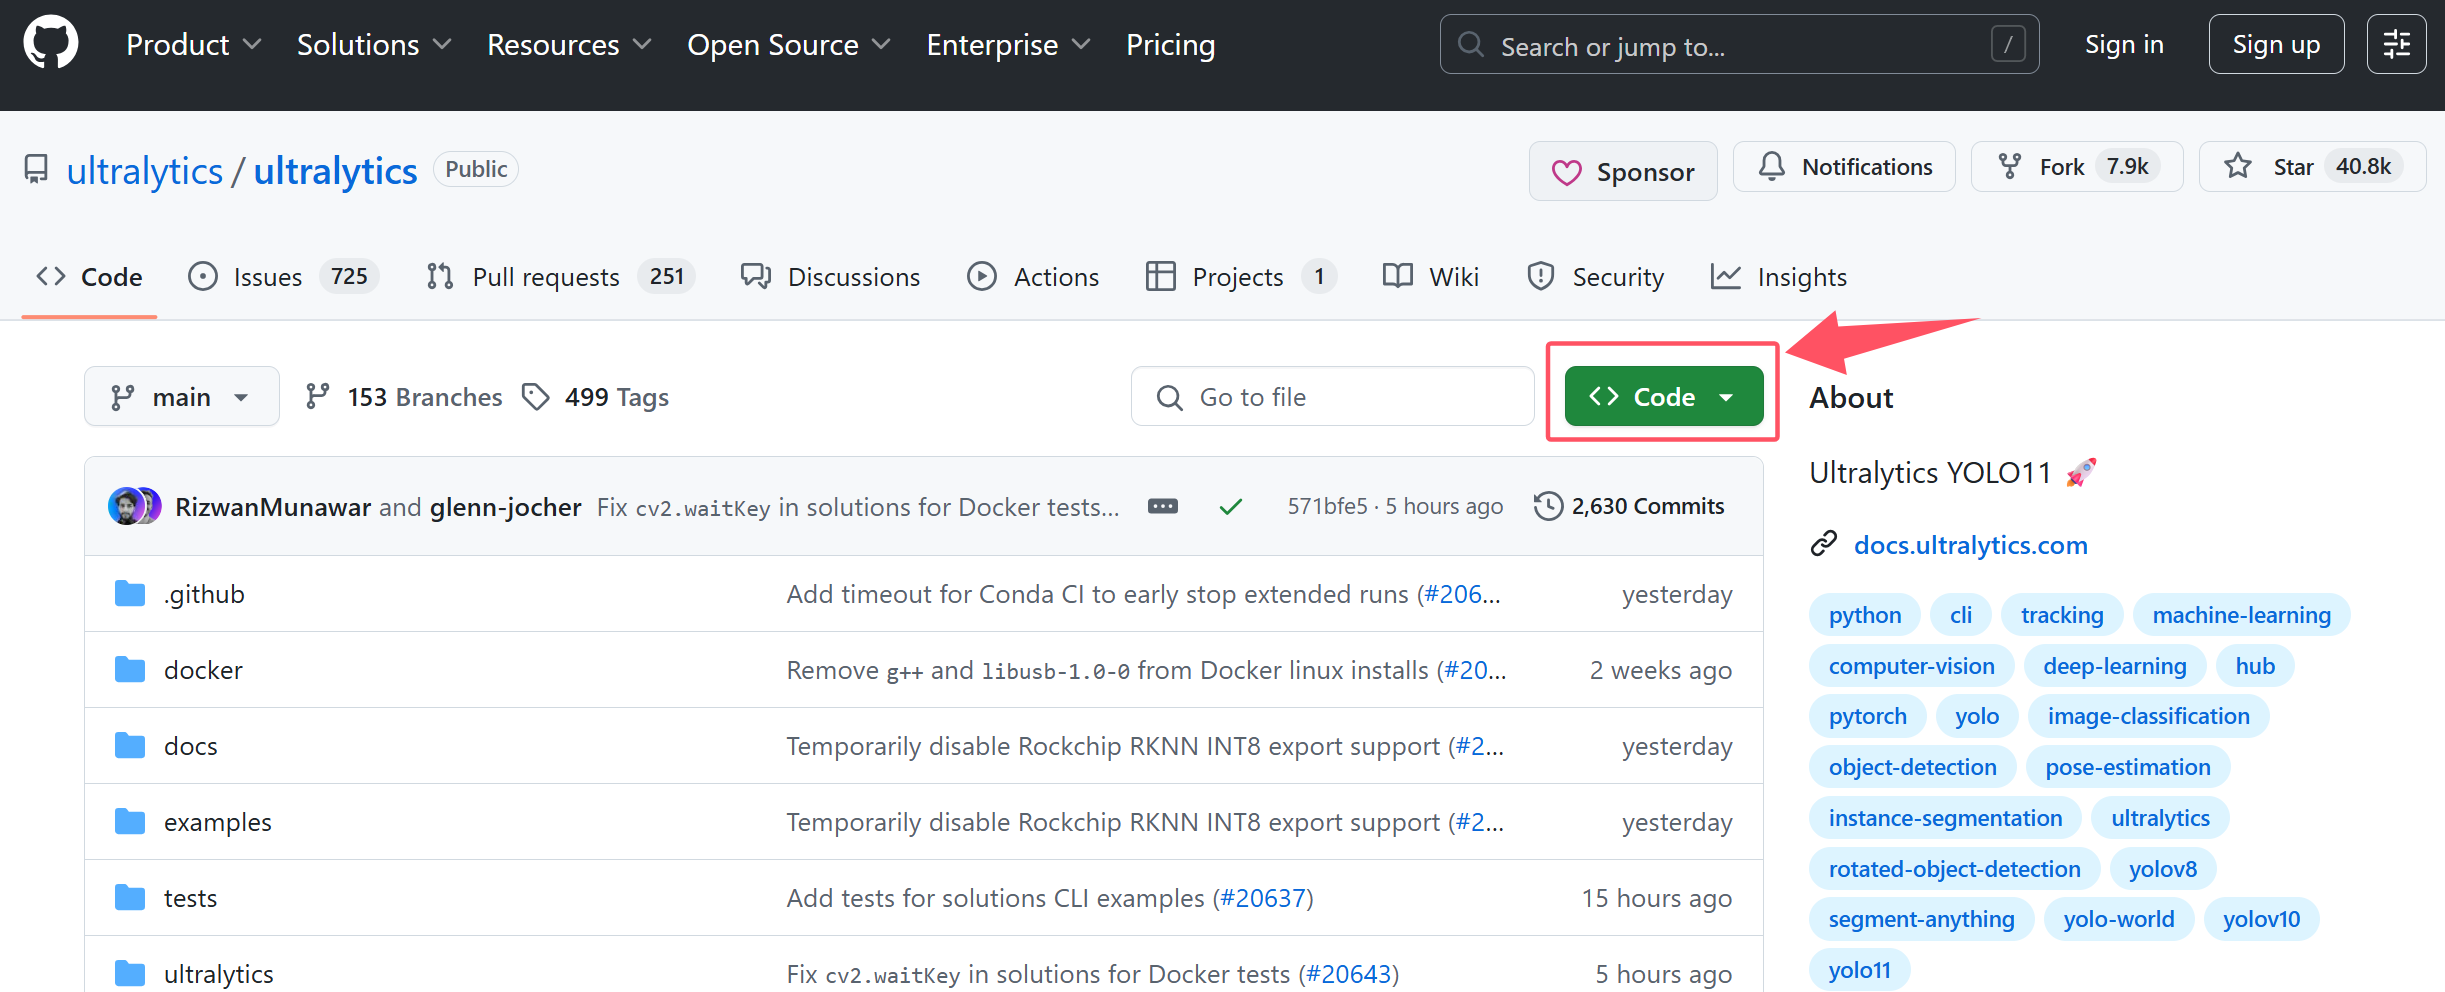Click the docker folder icon
This screenshot has height=992, width=2445.
pos(130,670)
